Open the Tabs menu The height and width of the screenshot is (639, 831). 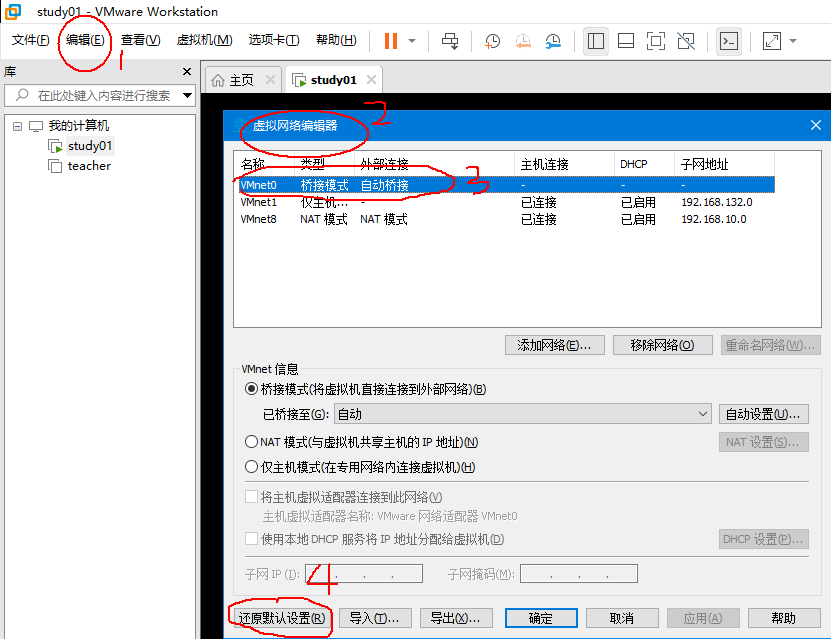273,40
